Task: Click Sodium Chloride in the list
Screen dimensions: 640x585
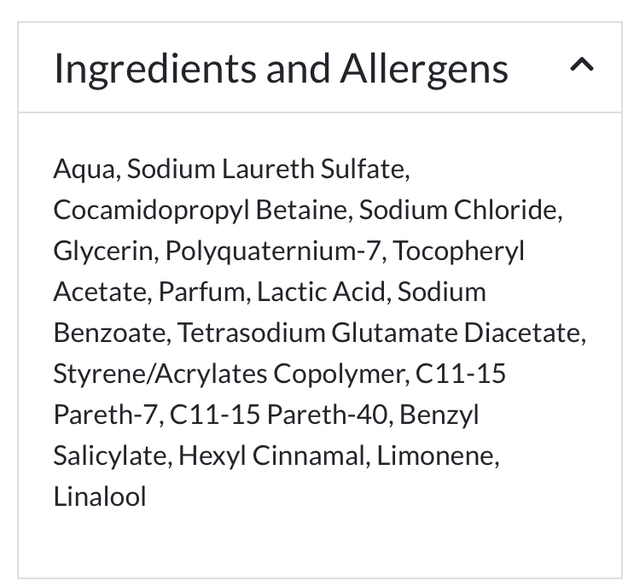Action: pos(459,210)
